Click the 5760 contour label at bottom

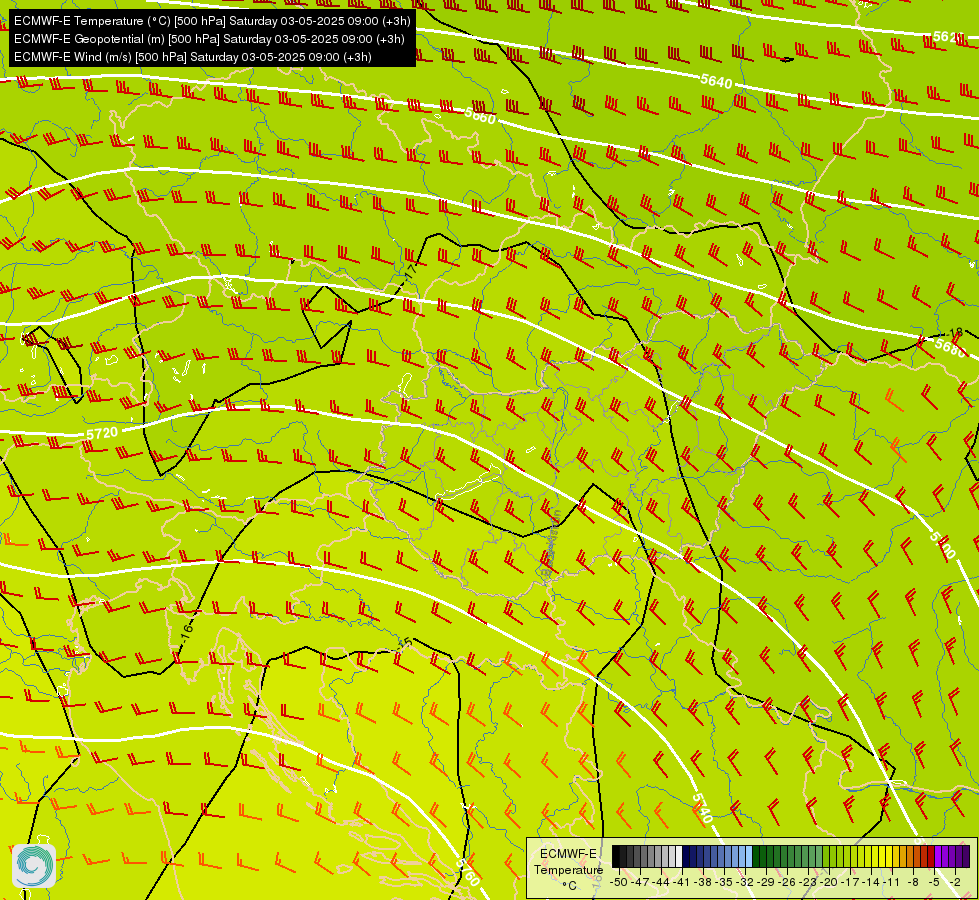(x=467, y=871)
